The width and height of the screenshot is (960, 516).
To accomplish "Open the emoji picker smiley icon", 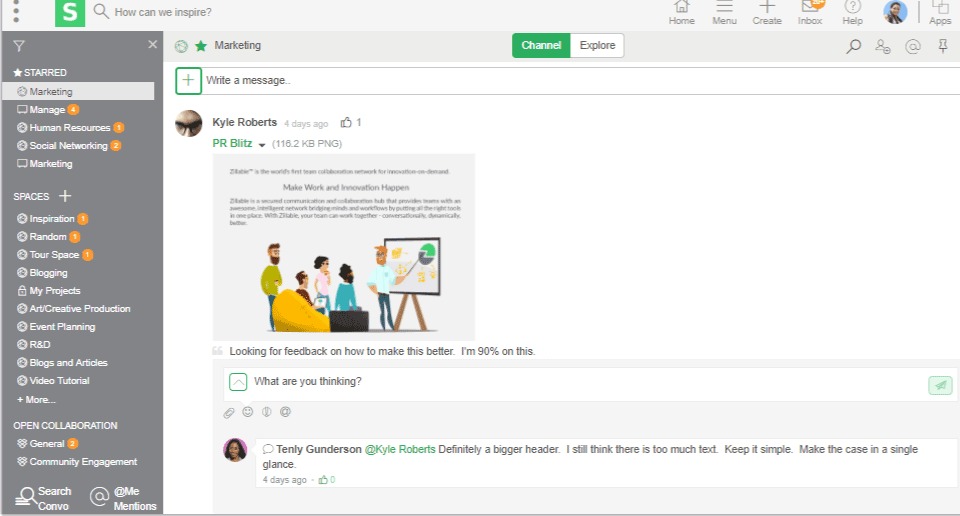I will pyautogui.click(x=247, y=412).
